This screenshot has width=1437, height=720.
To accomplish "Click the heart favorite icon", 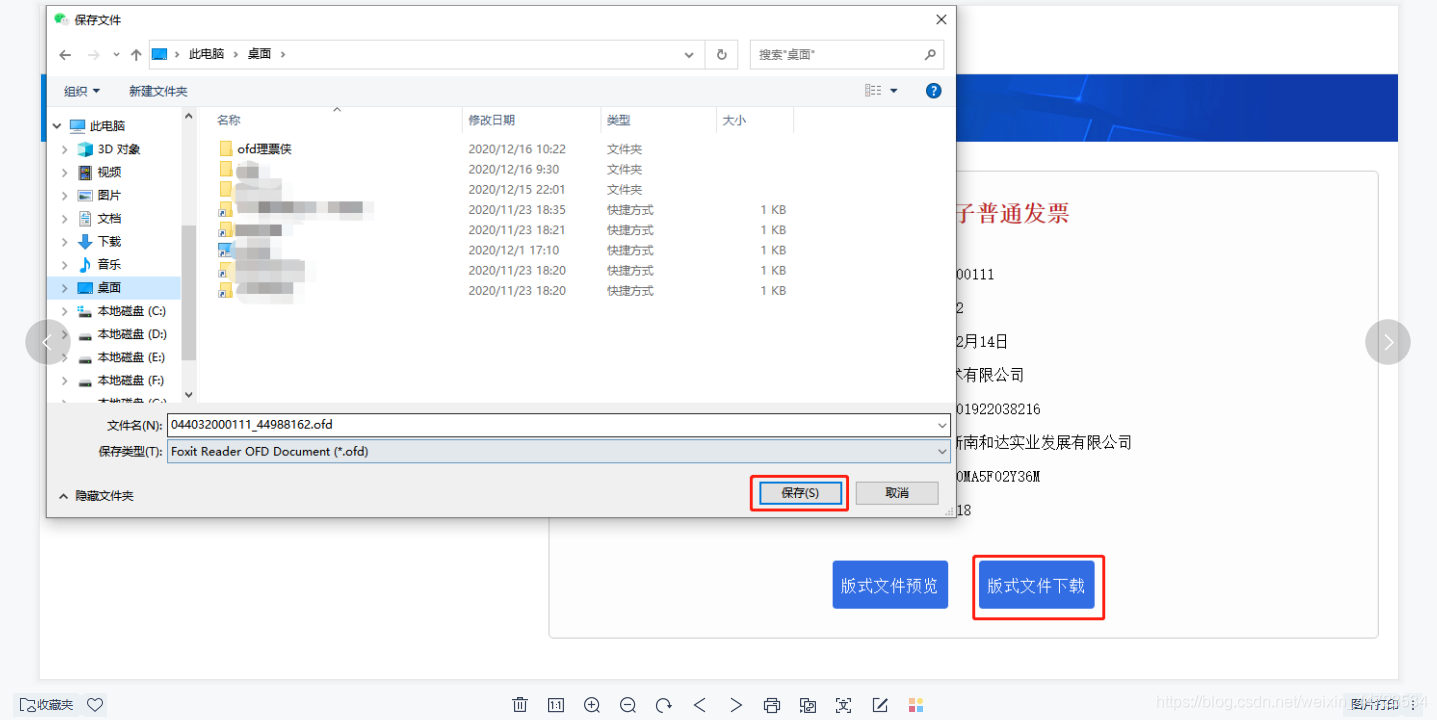I will 95,705.
